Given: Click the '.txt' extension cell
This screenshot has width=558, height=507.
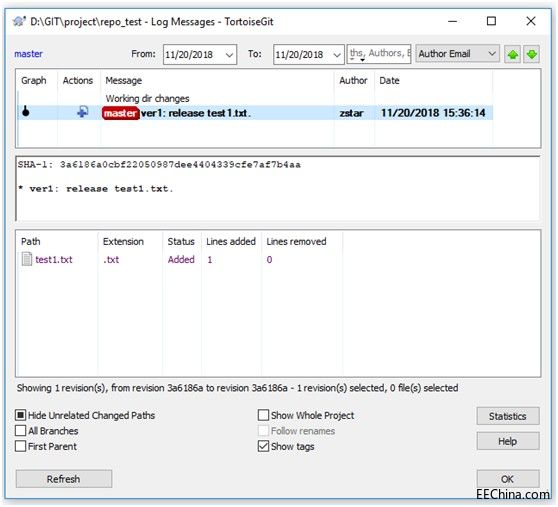Looking at the screenshot, I should 111,259.
